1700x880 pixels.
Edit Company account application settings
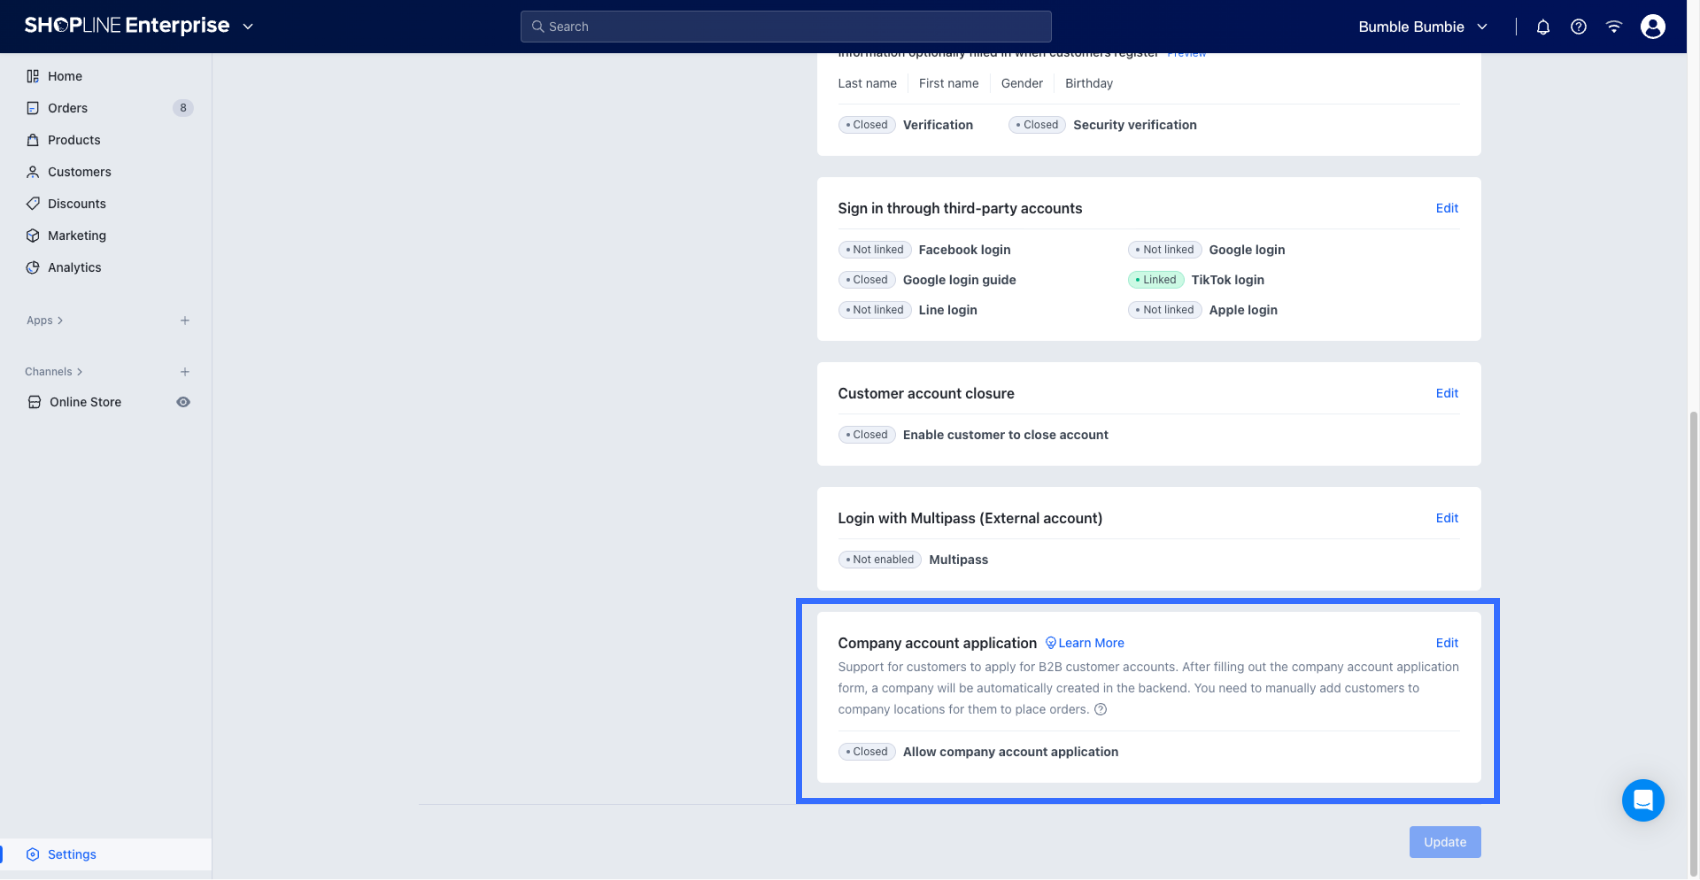[x=1446, y=643]
